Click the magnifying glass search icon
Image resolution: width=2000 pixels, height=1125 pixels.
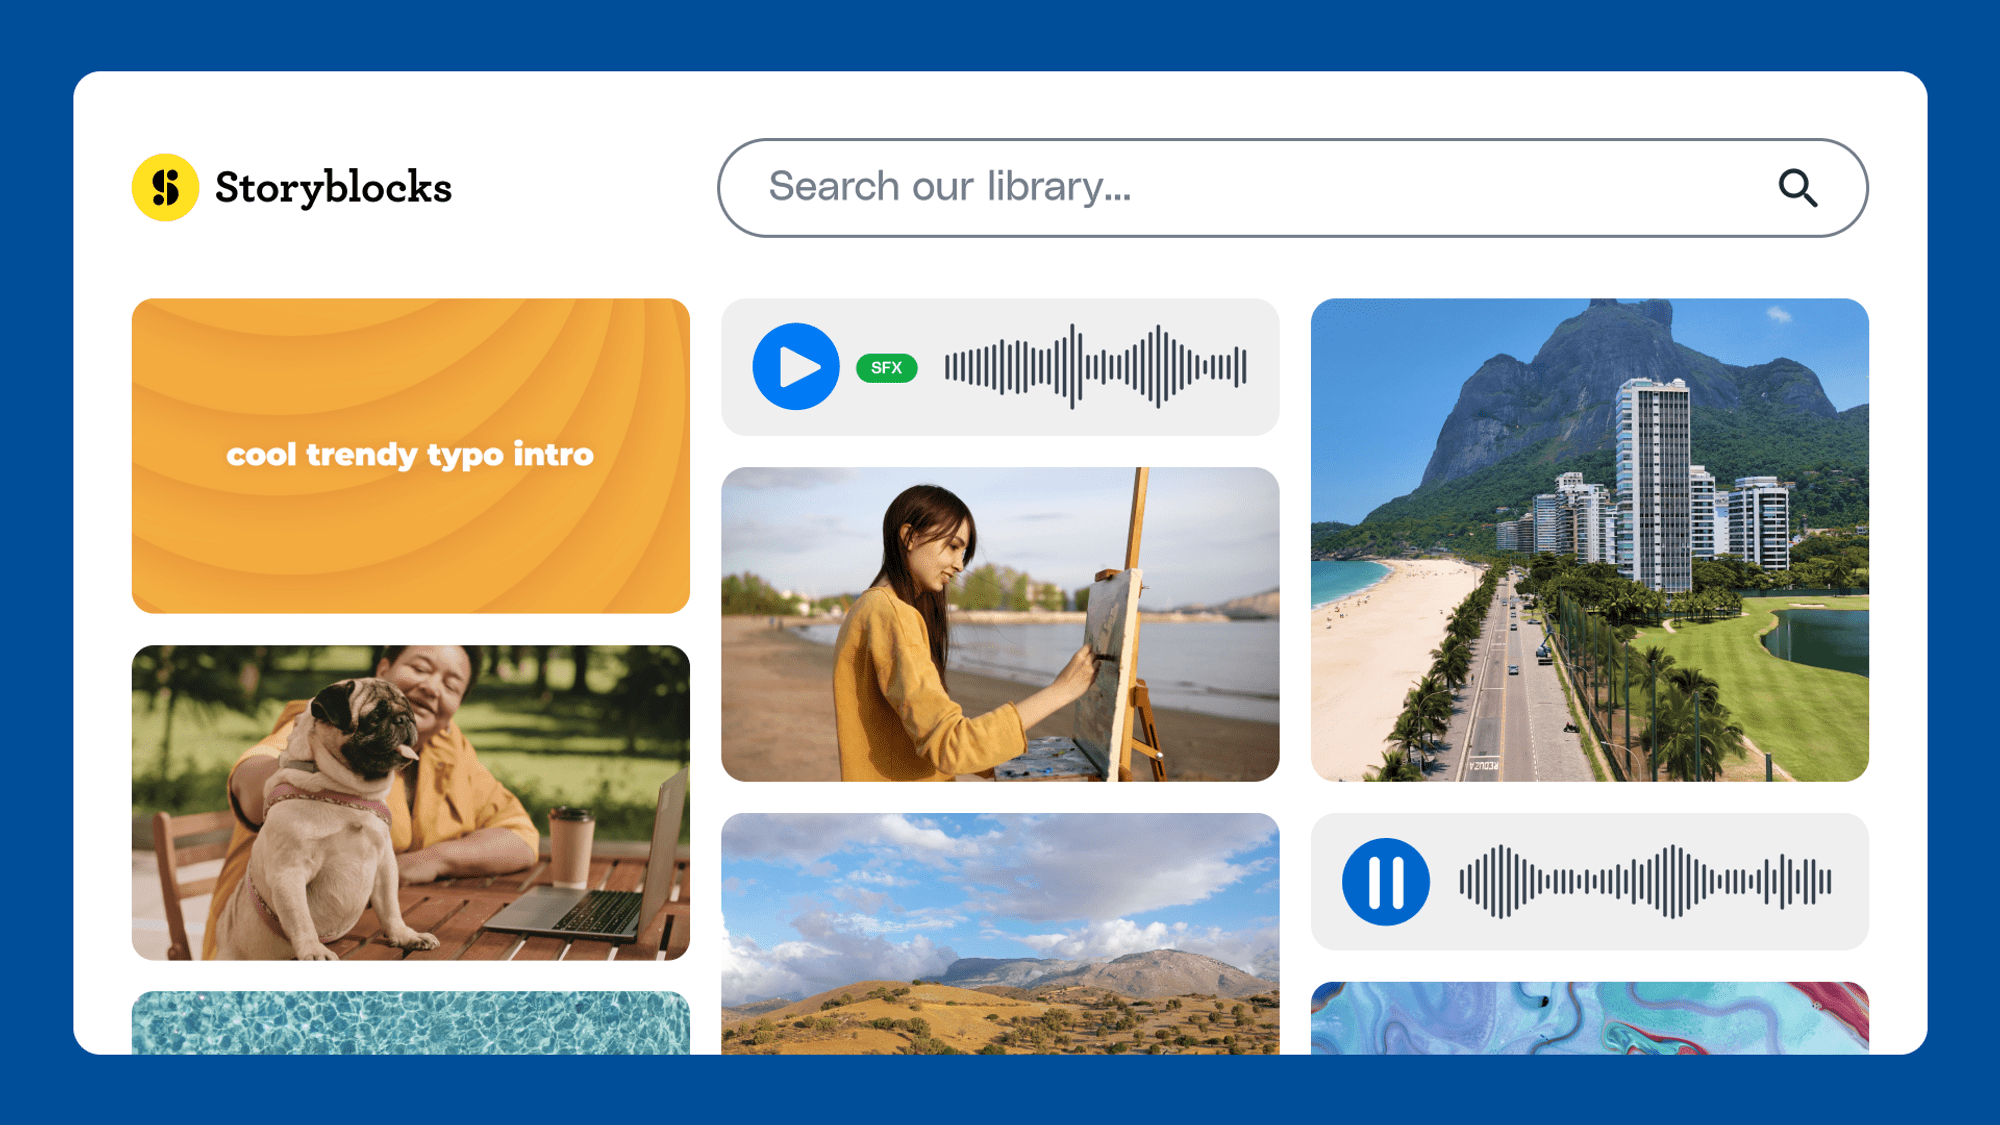[1797, 187]
